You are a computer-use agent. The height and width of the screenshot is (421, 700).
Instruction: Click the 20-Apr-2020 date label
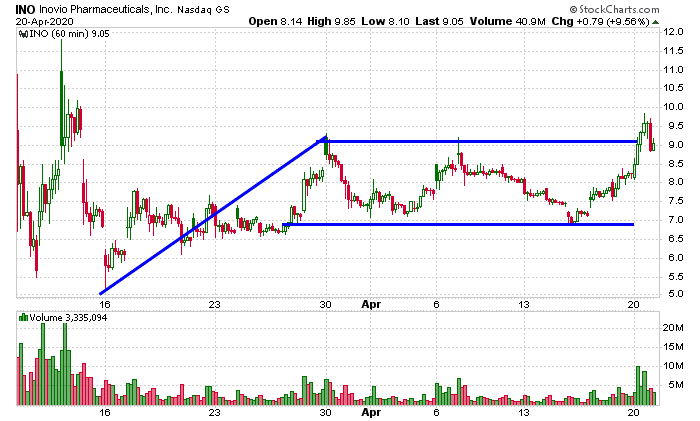(45, 21)
